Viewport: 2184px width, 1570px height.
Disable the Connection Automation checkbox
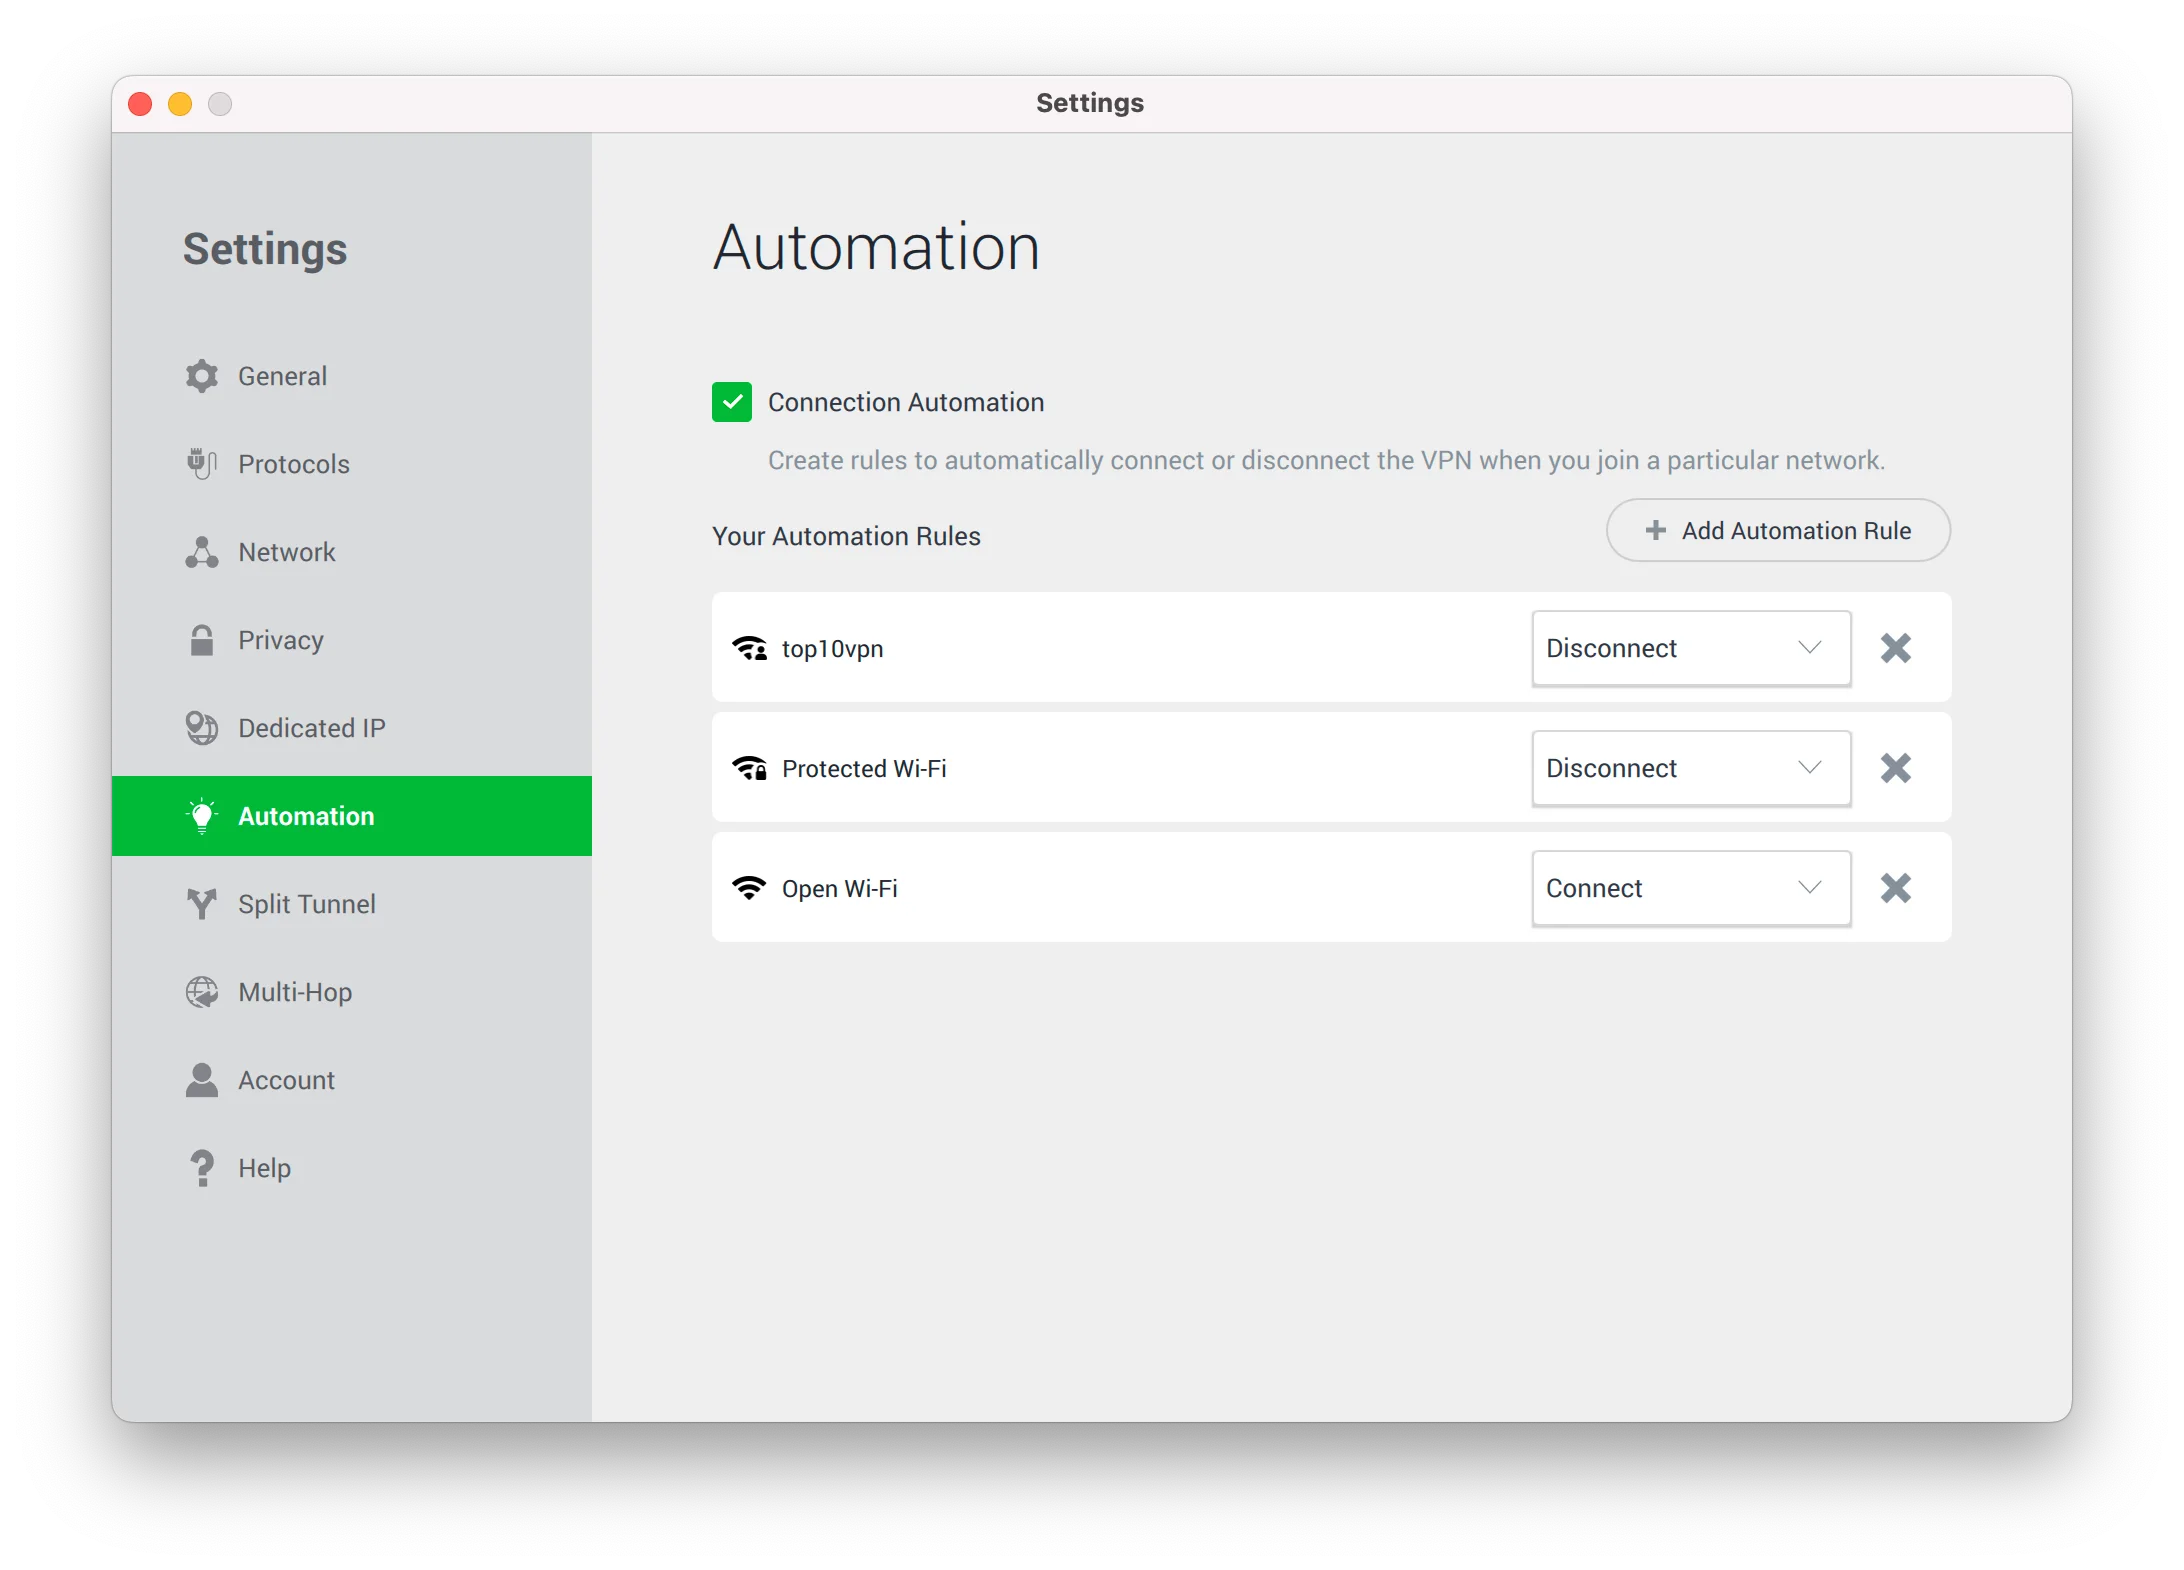(x=732, y=402)
